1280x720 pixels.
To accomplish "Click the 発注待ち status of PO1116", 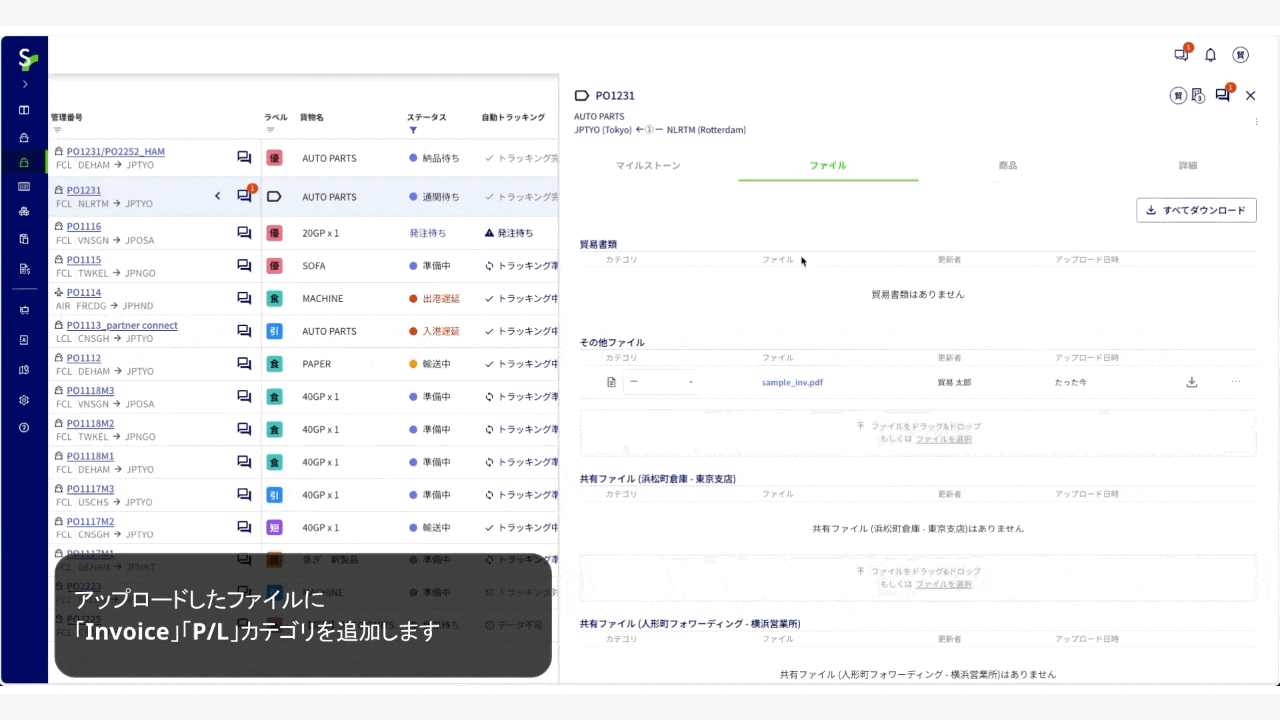I will (x=427, y=233).
